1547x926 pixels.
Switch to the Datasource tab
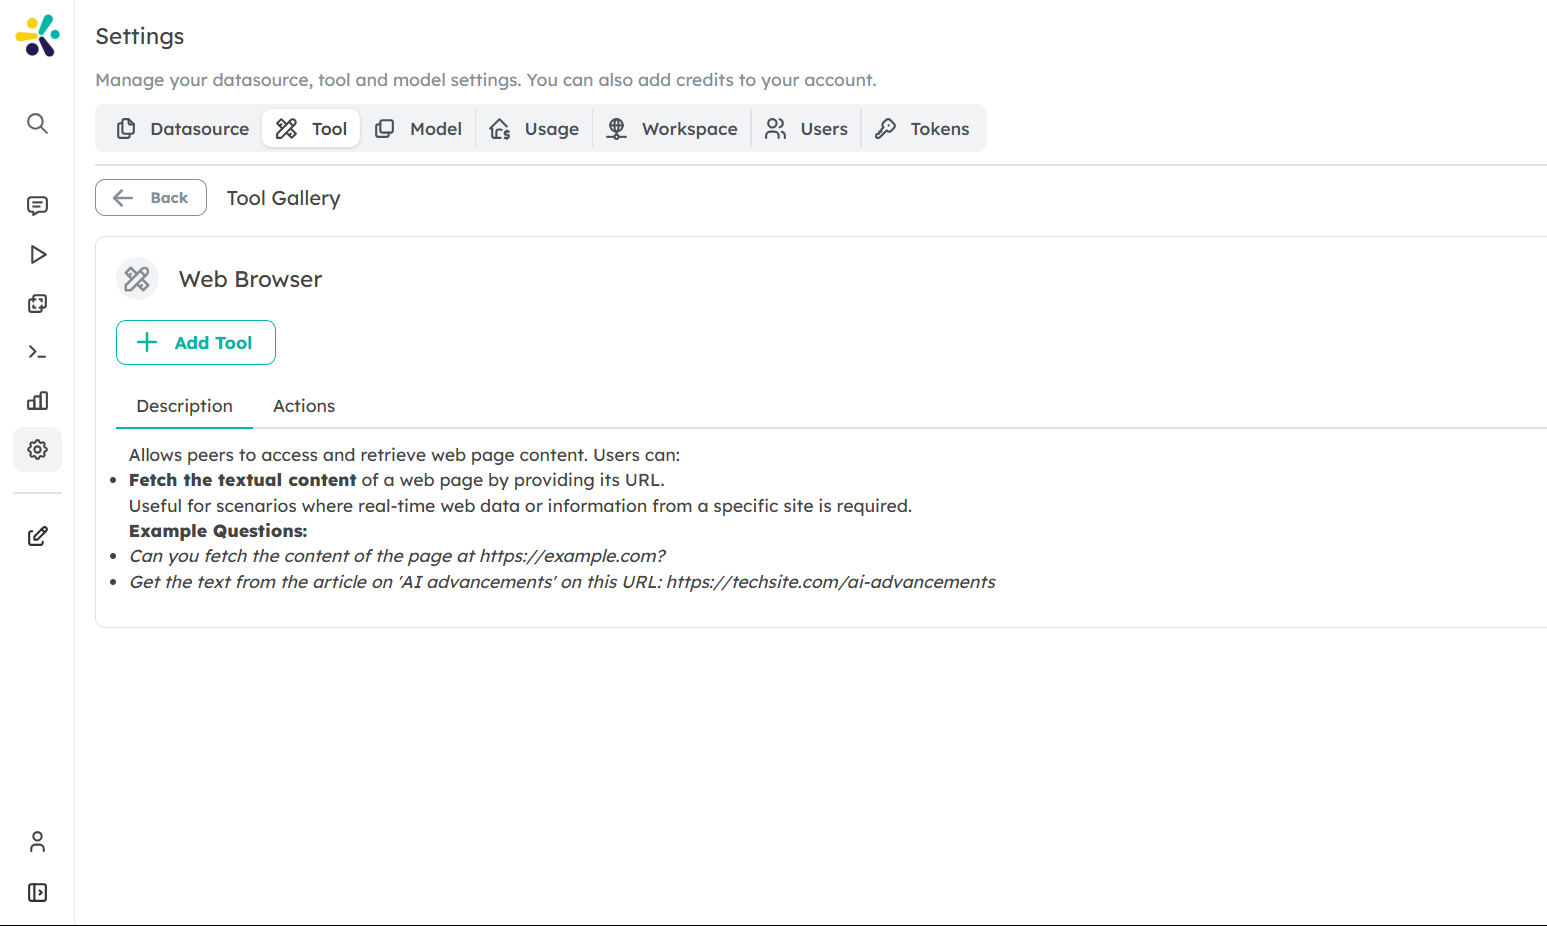[182, 129]
